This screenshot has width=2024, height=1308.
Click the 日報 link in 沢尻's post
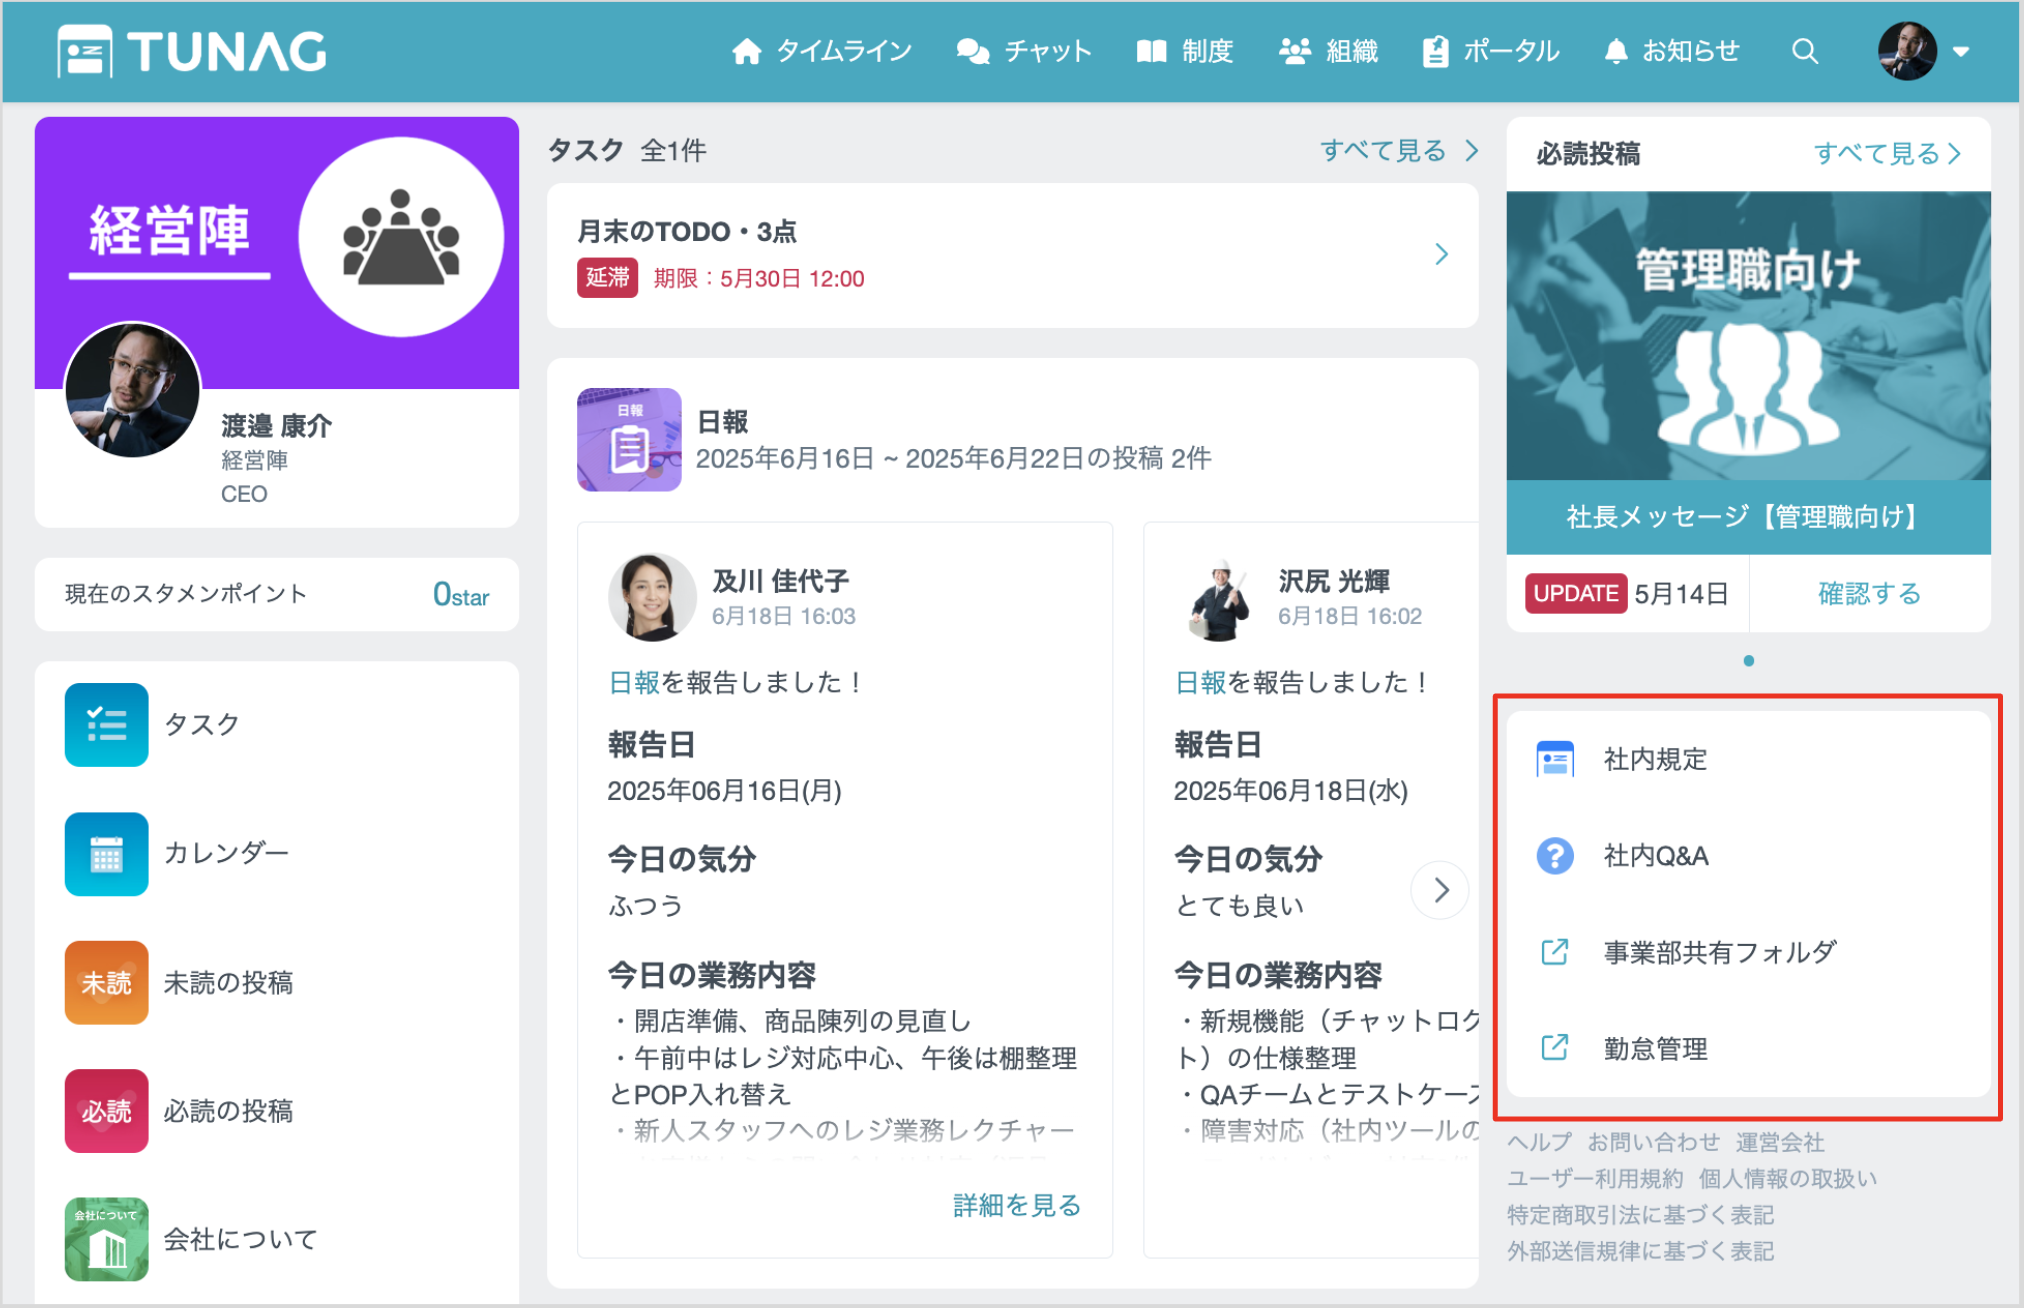(1200, 683)
